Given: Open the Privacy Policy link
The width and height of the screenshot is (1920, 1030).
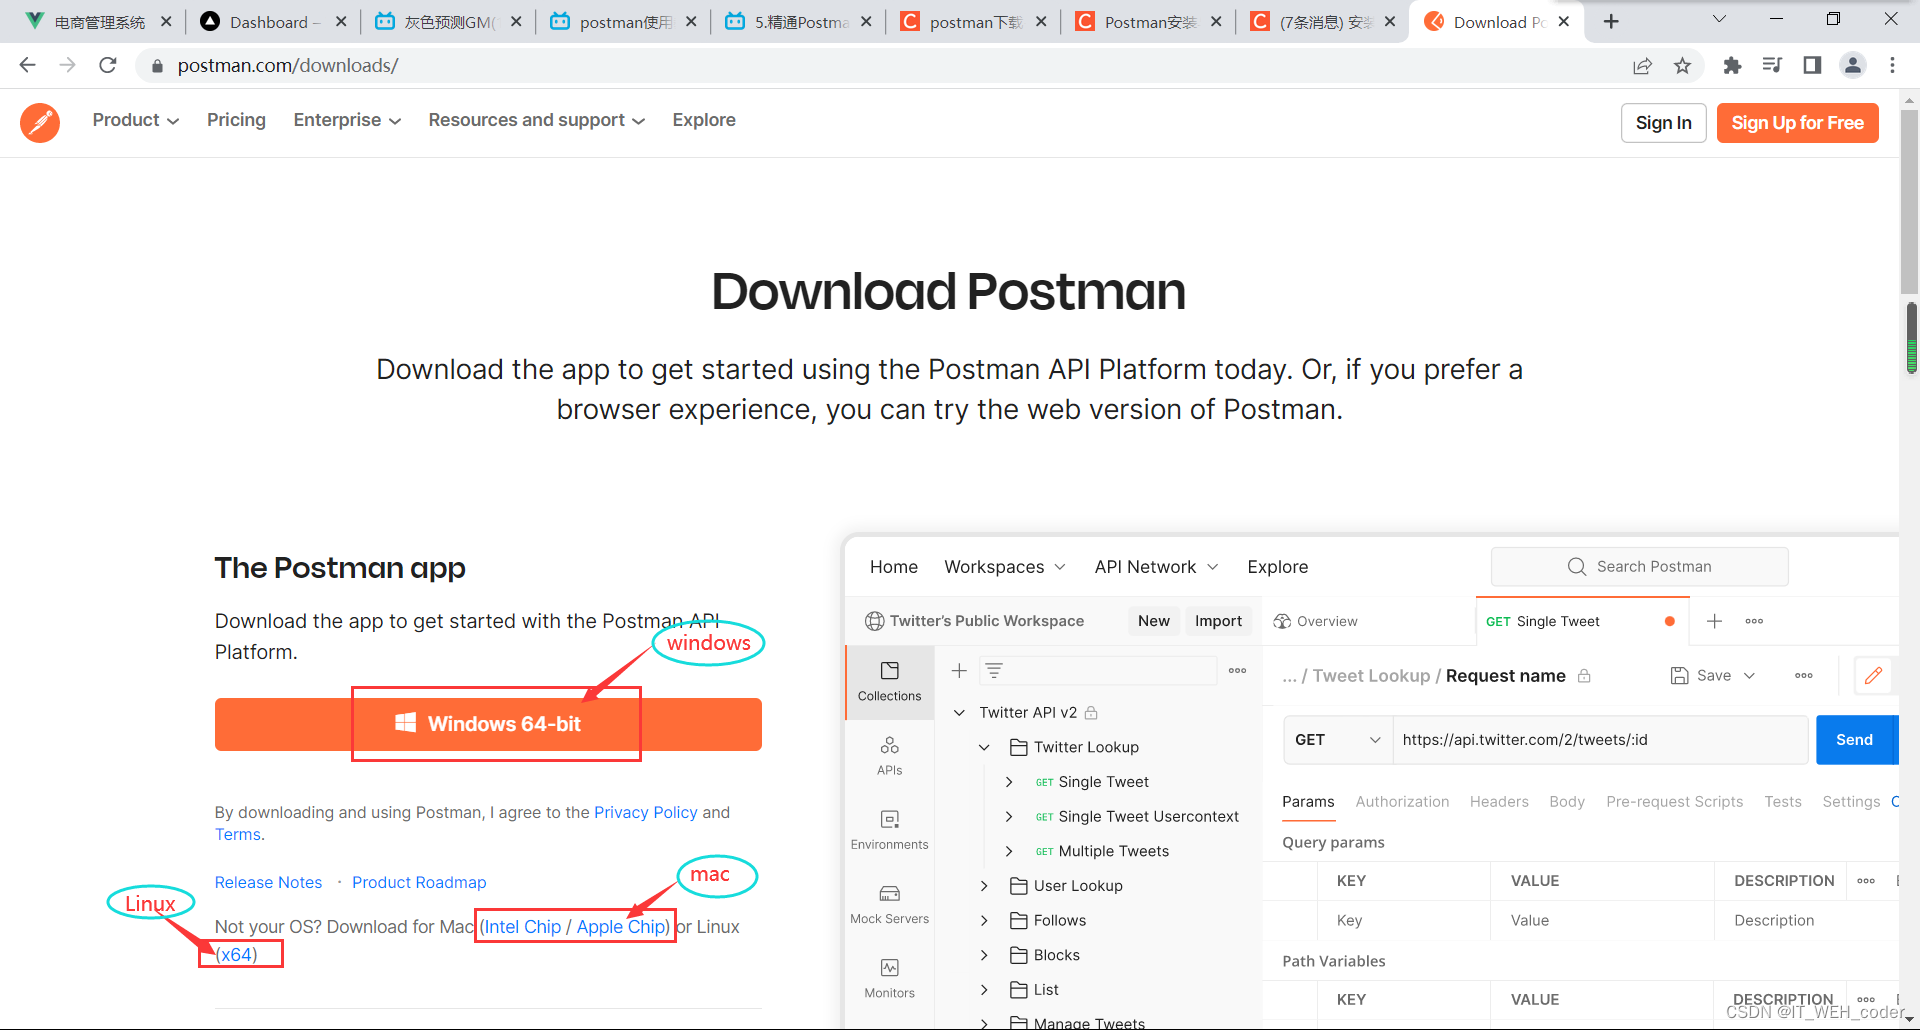Looking at the screenshot, I should tap(646, 812).
